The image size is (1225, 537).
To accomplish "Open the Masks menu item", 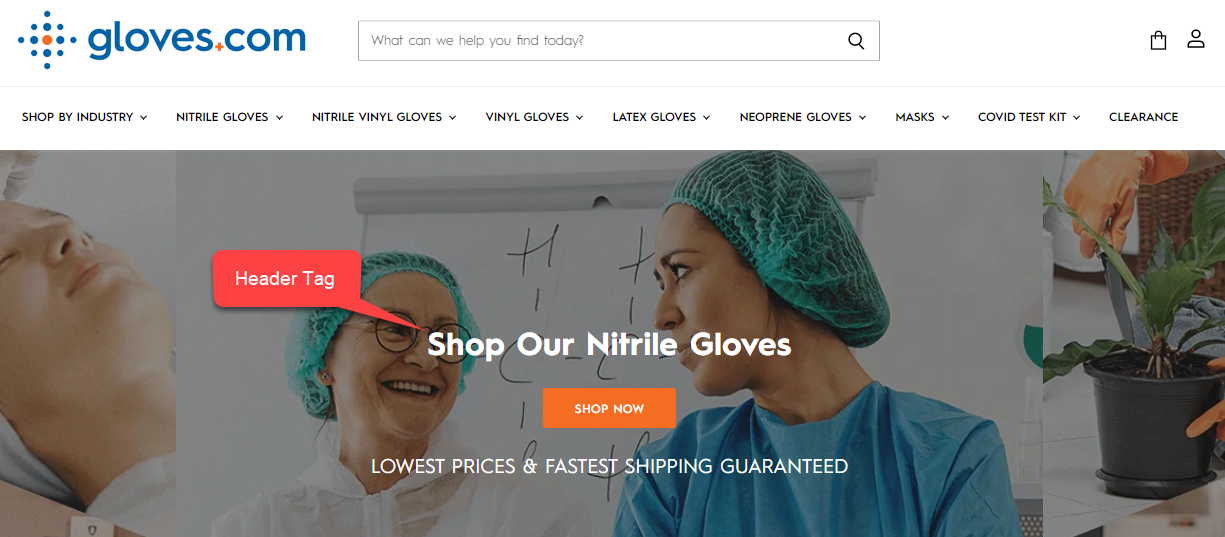I will point(915,117).
